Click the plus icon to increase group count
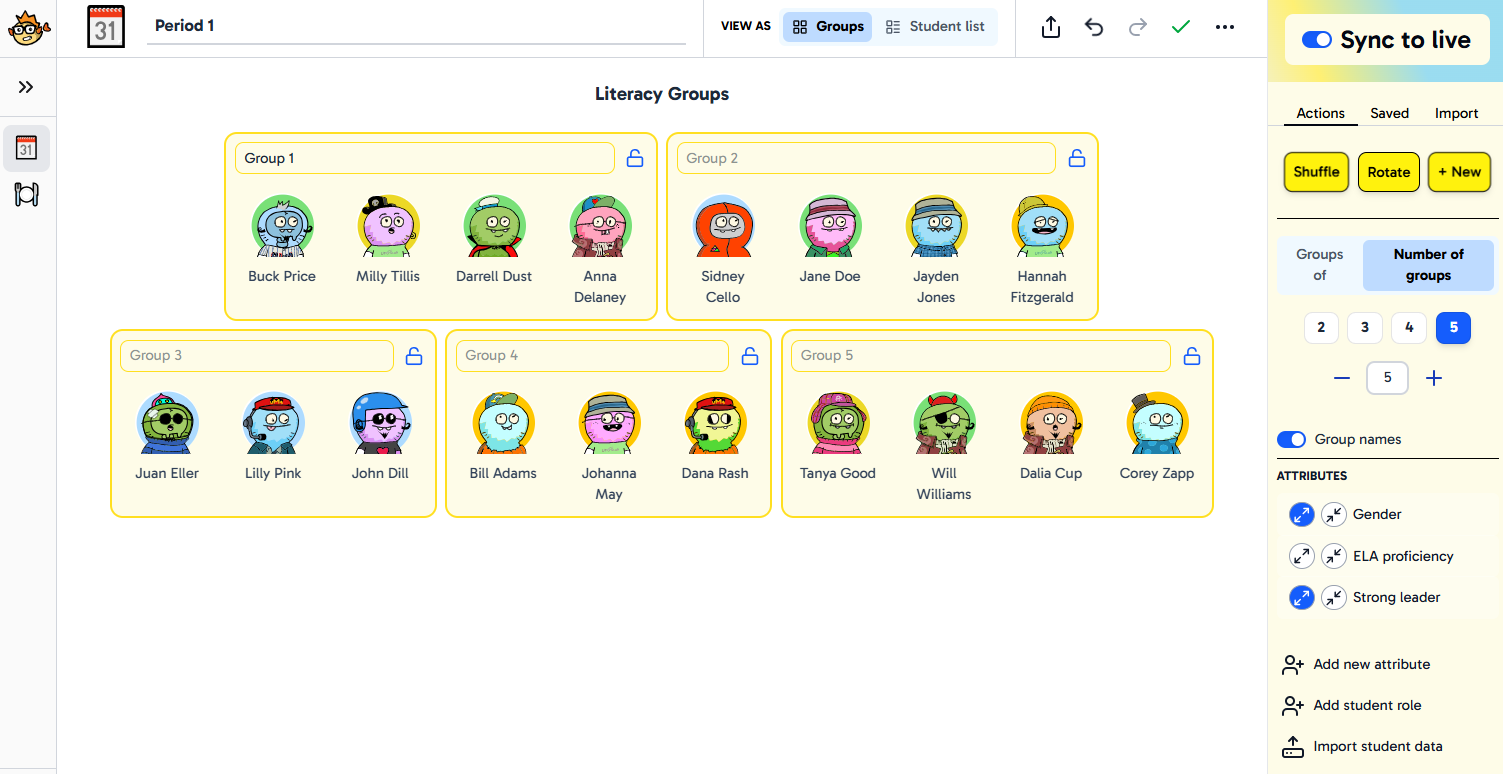This screenshot has height=774, width=1503. pyautogui.click(x=1434, y=378)
